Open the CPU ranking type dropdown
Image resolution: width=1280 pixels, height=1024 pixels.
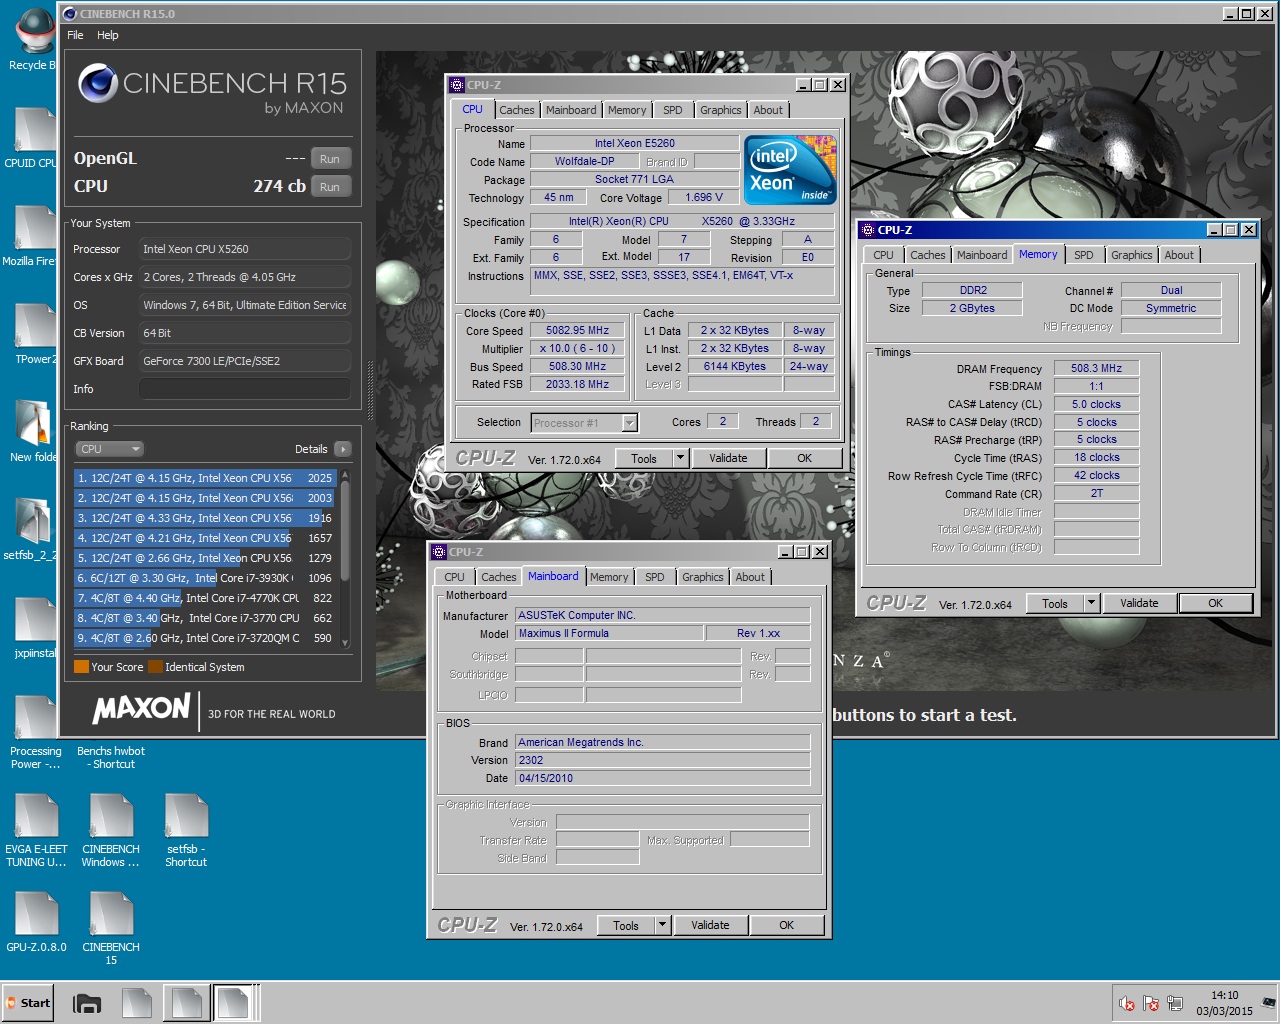tap(110, 449)
